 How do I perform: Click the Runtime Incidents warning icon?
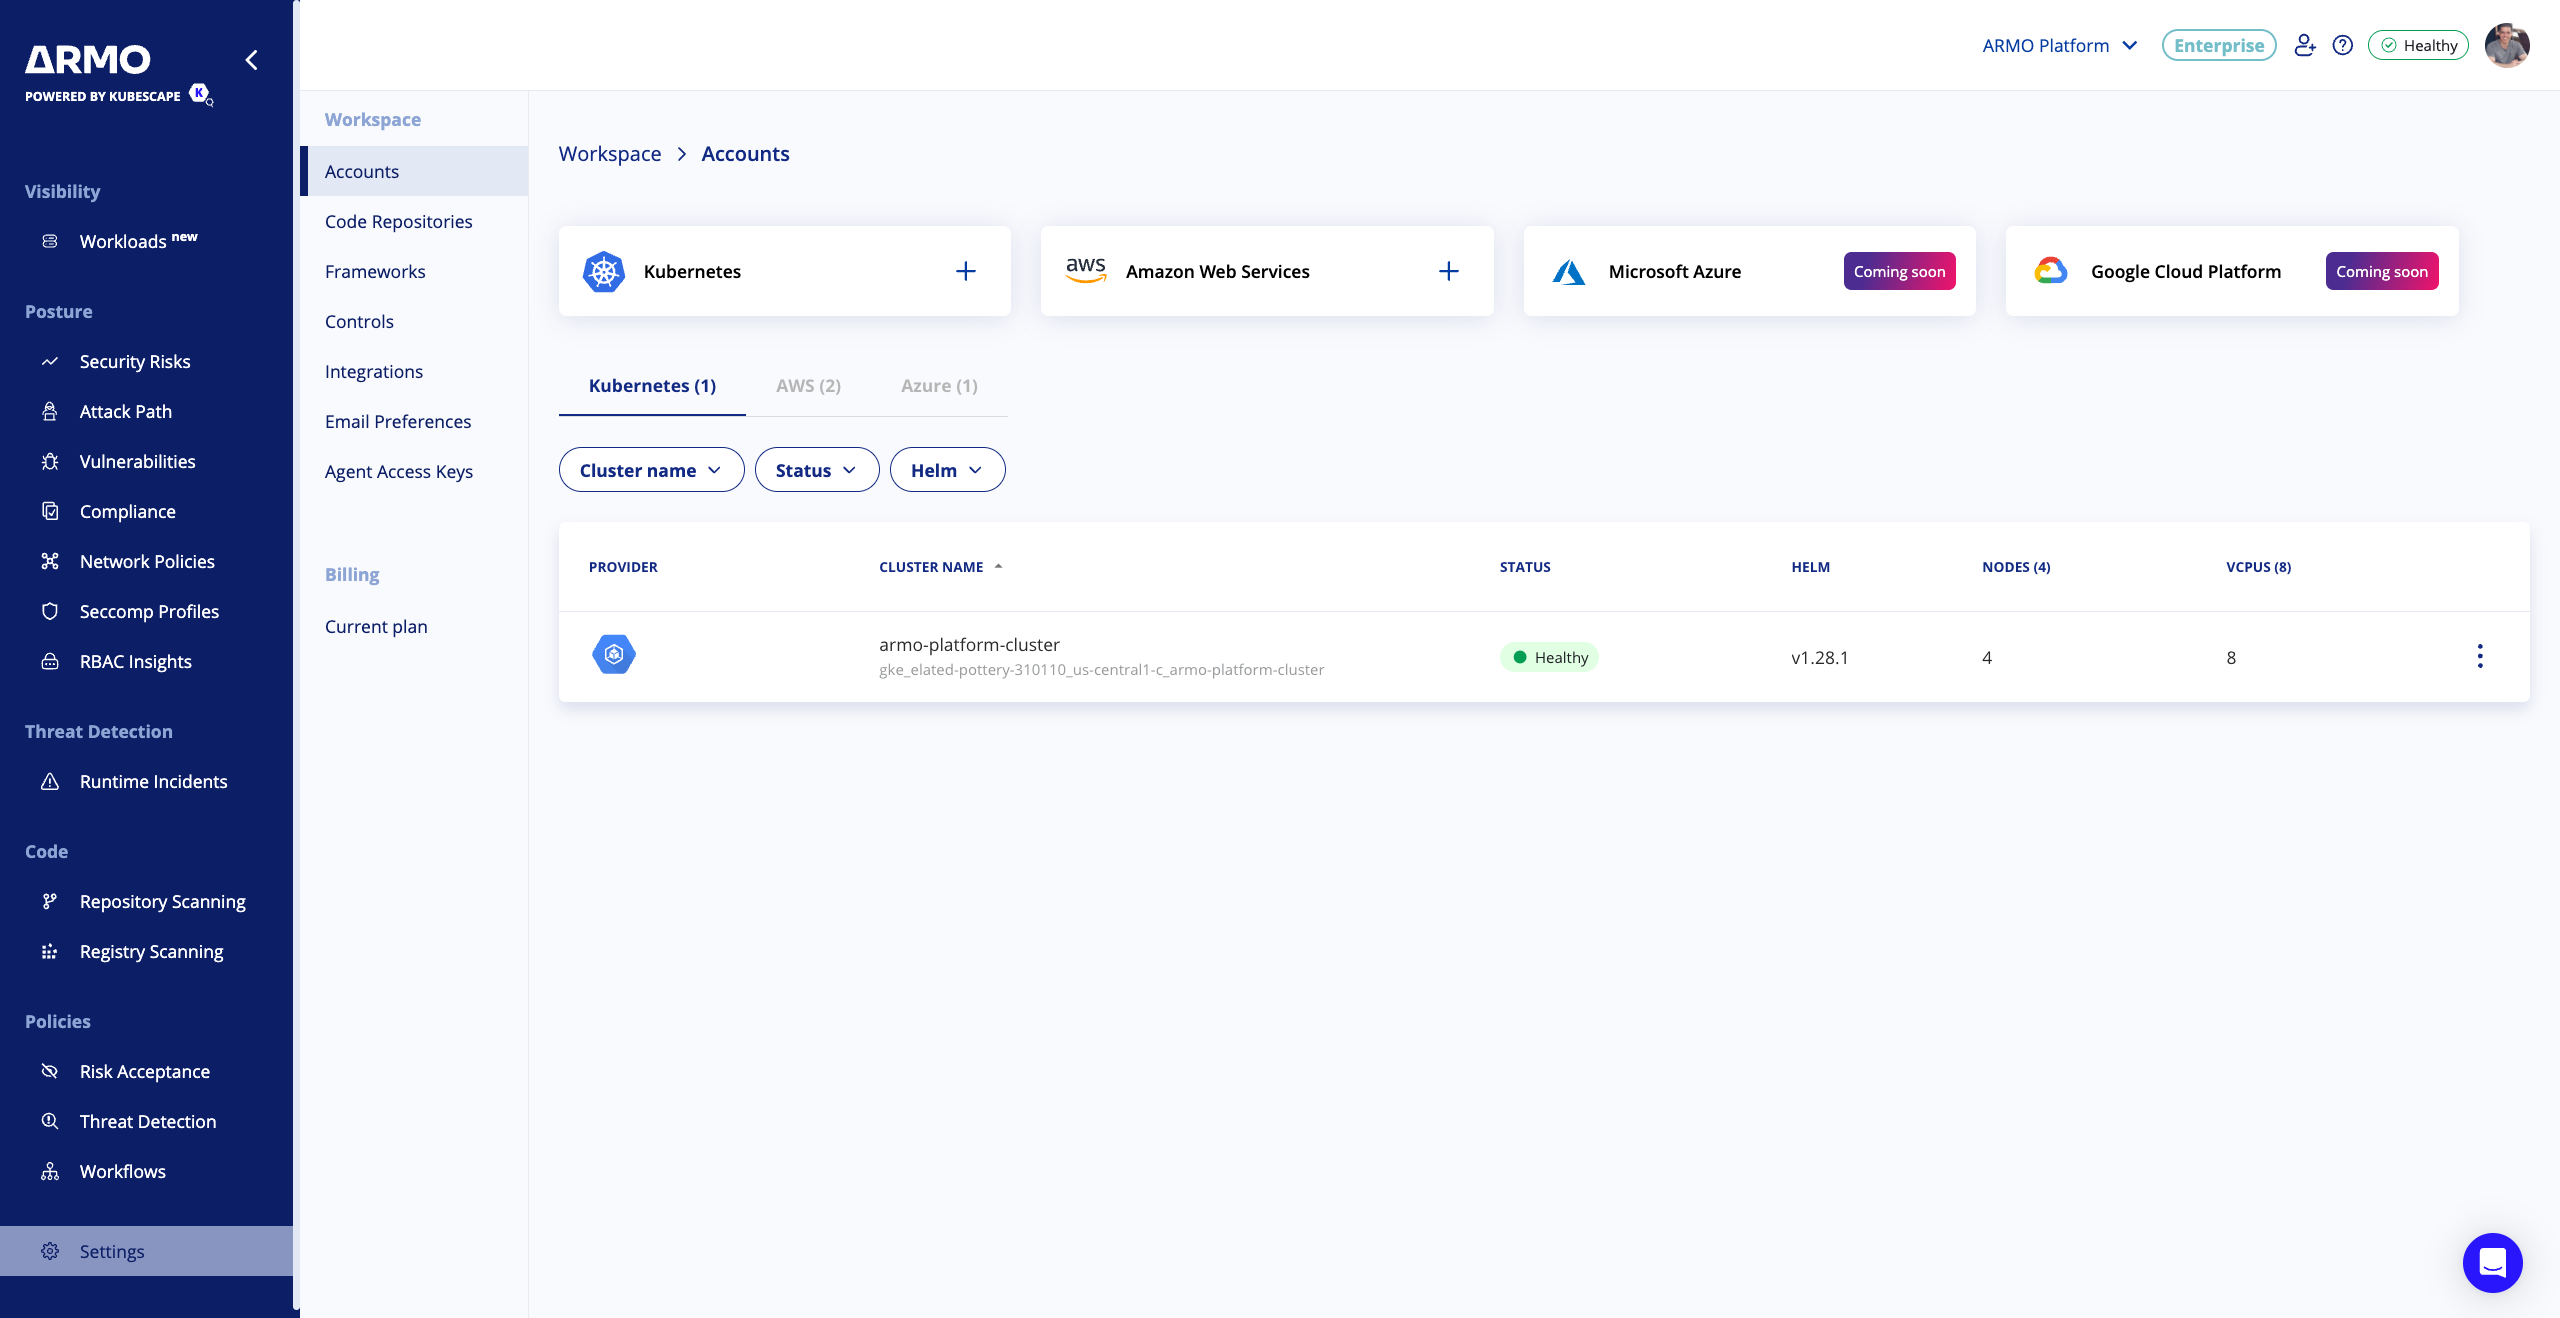(x=50, y=781)
